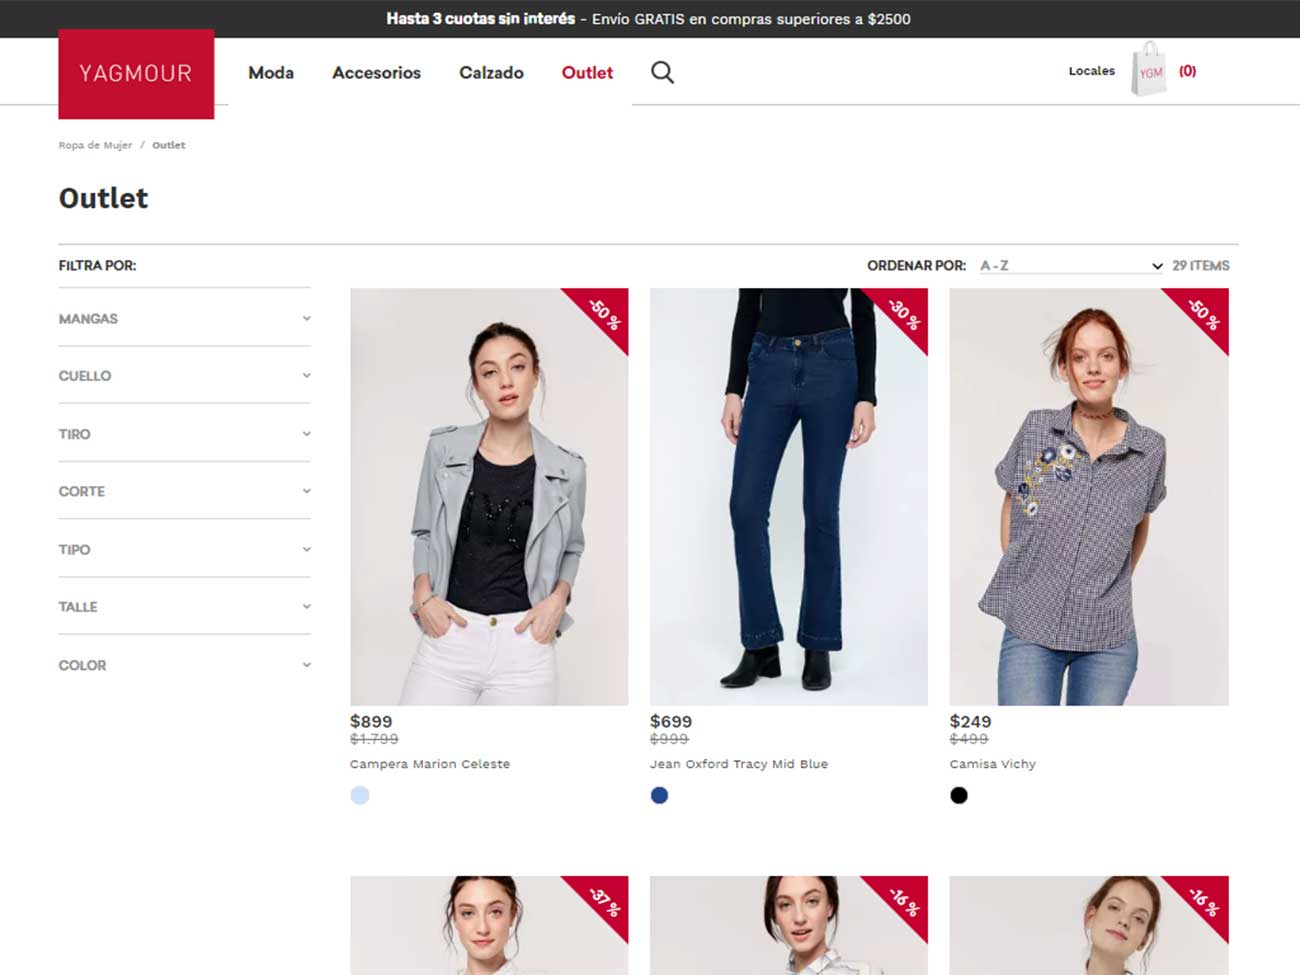
Task: Go to Ropa de Mujer breadcrumb
Action: [95, 145]
